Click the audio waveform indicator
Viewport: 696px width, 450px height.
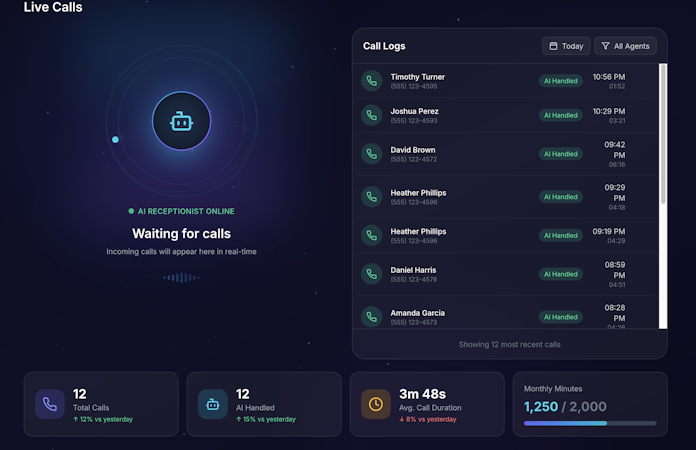[182, 278]
